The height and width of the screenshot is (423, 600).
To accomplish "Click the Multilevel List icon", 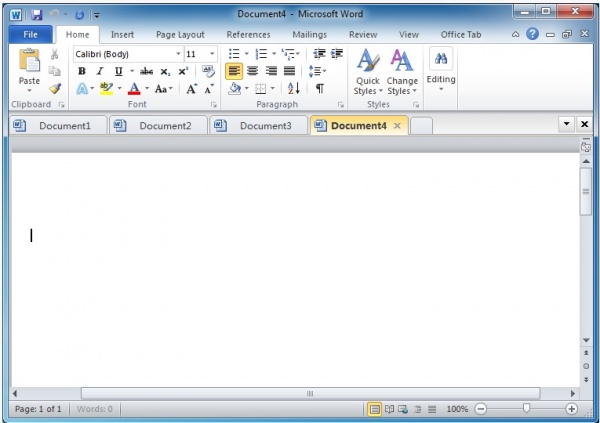I will coord(288,54).
